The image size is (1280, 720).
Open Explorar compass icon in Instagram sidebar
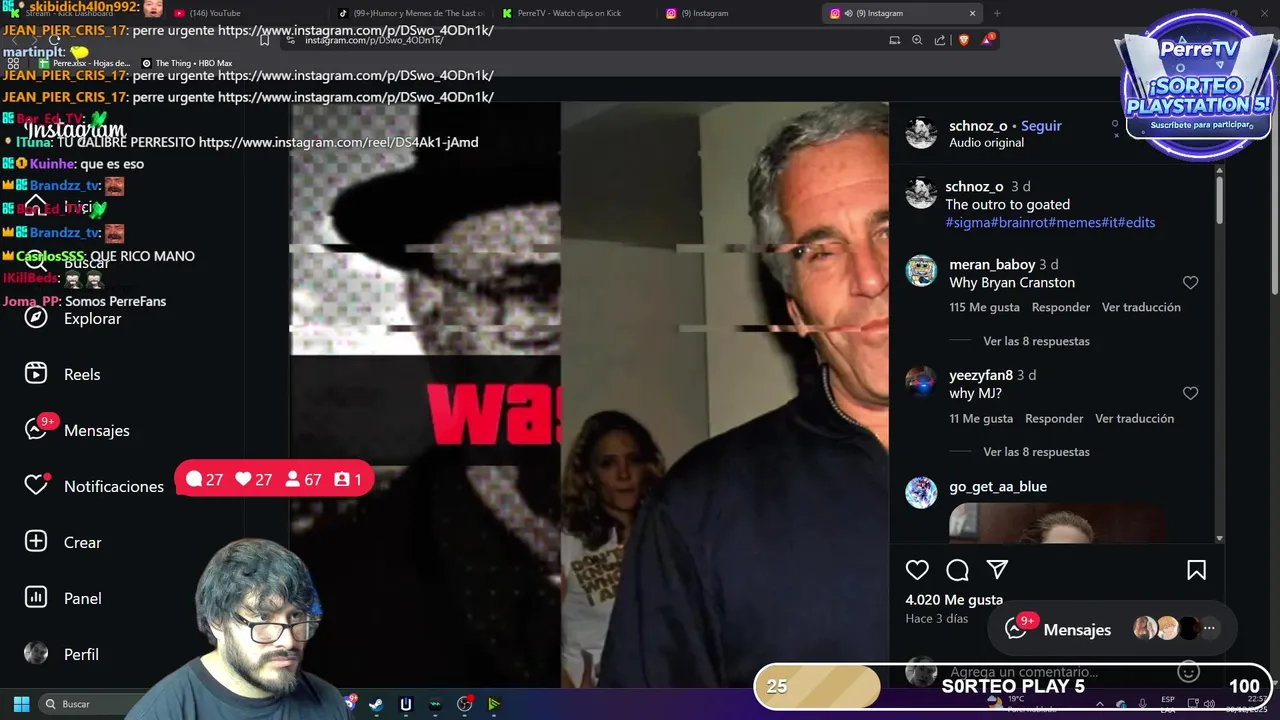tap(36, 318)
